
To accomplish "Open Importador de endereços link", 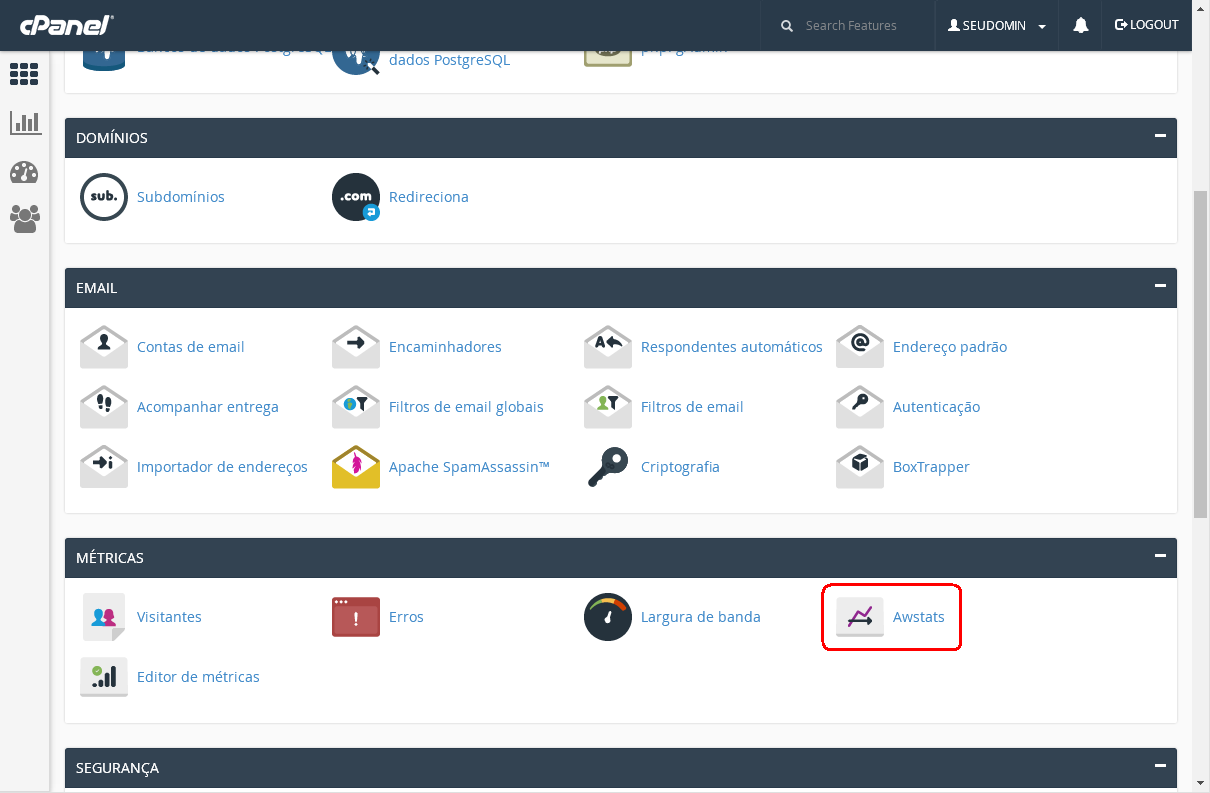I will (x=222, y=467).
